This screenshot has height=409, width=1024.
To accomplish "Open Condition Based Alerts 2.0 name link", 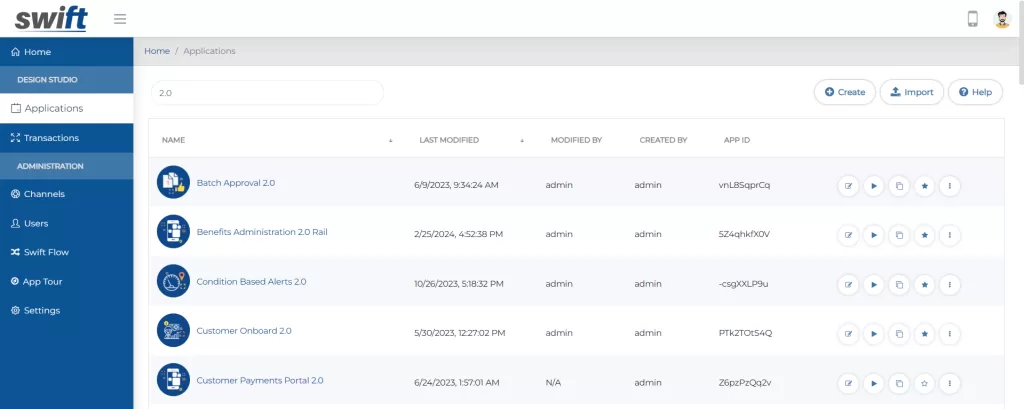I will coord(251,282).
